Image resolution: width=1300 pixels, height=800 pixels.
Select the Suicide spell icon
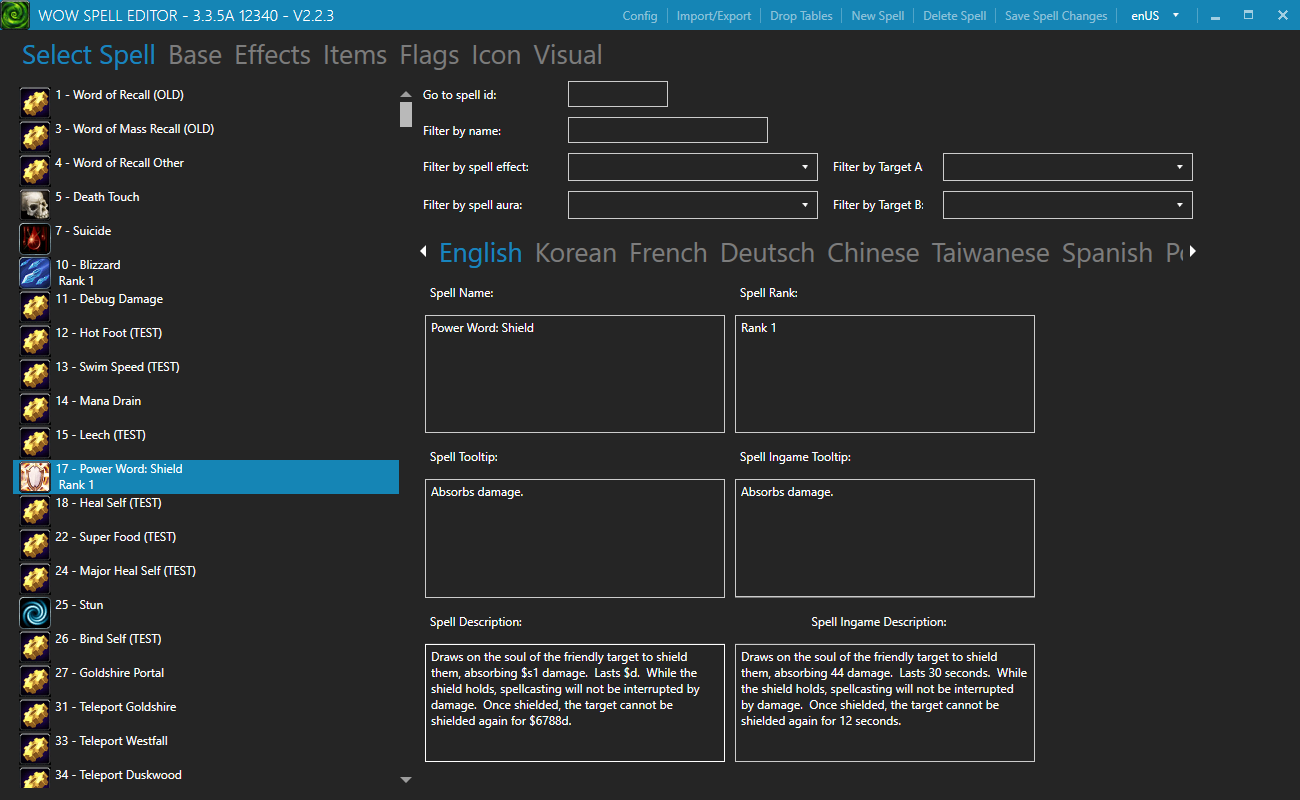35,239
